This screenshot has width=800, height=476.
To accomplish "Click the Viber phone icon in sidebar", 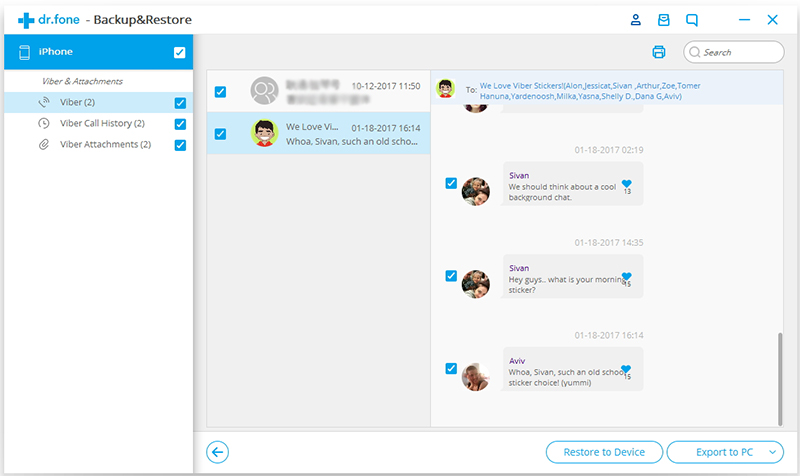I will click(x=44, y=102).
